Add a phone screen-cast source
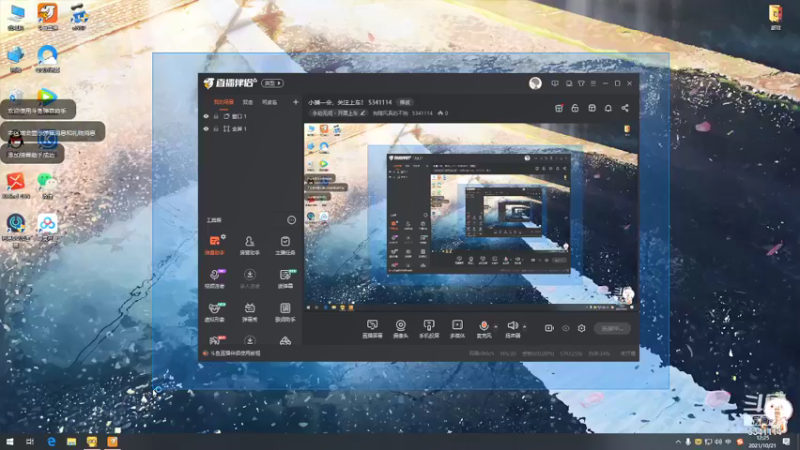This screenshot has height=450, width=800. [429, 329]
